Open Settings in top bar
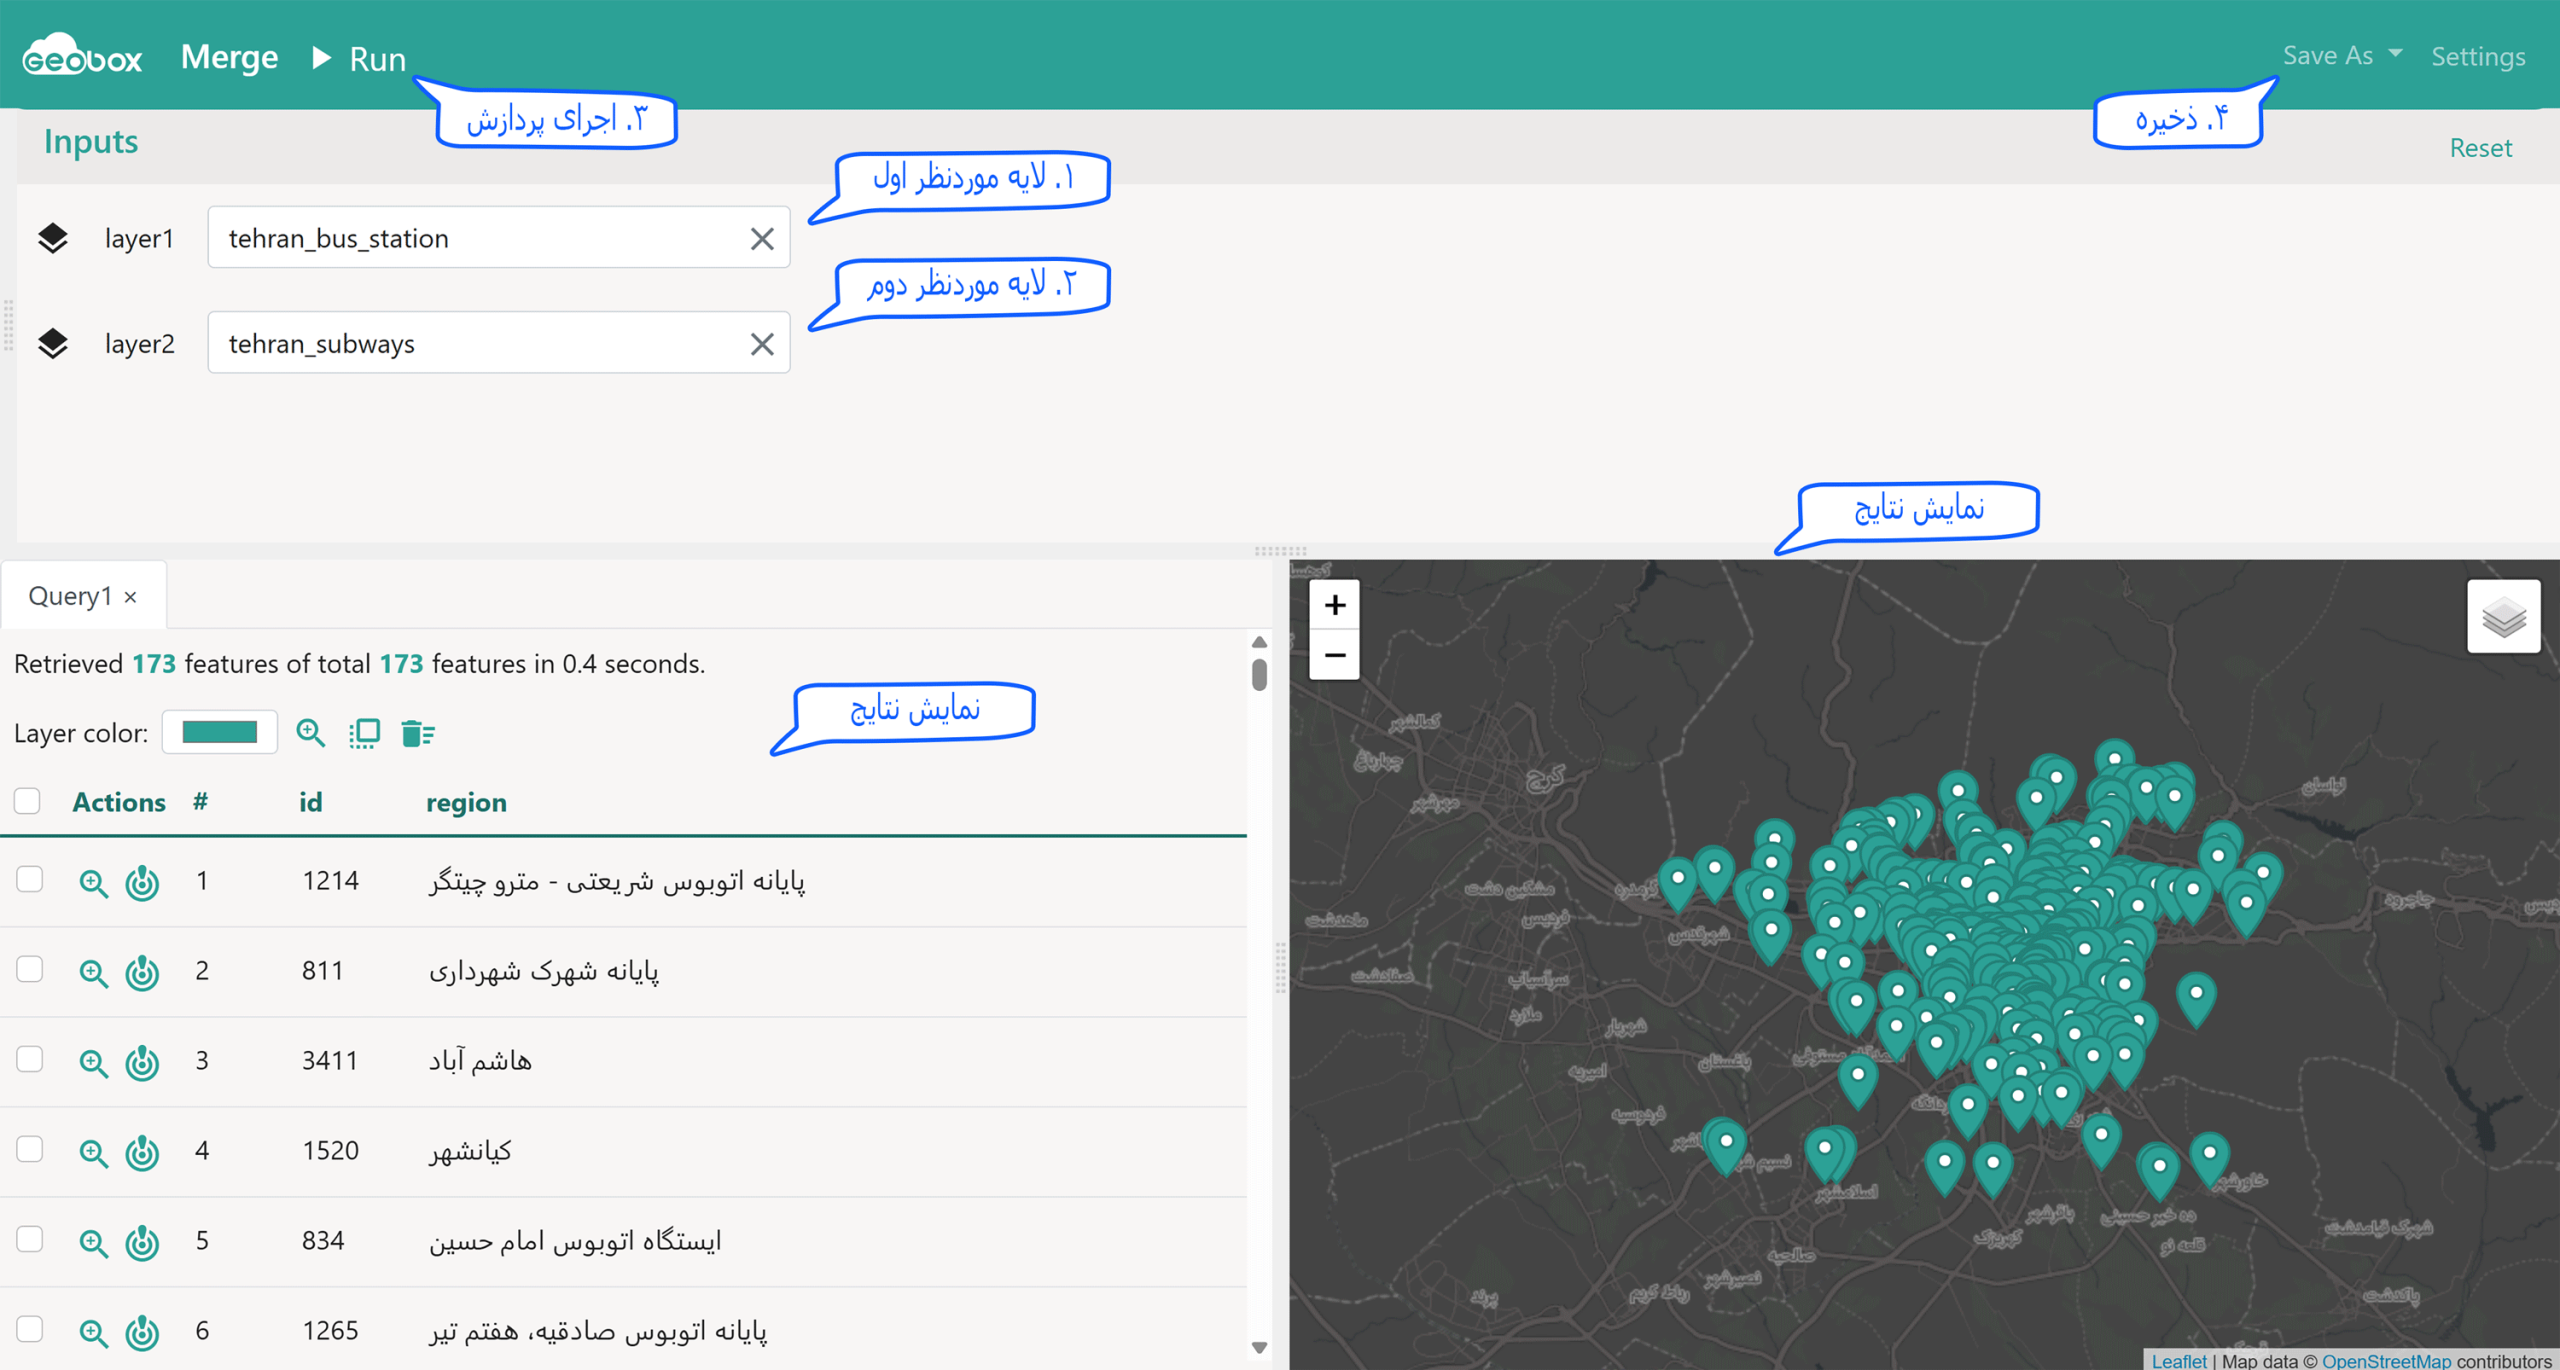2560x1370 pixels. [x=2478, y=56]
